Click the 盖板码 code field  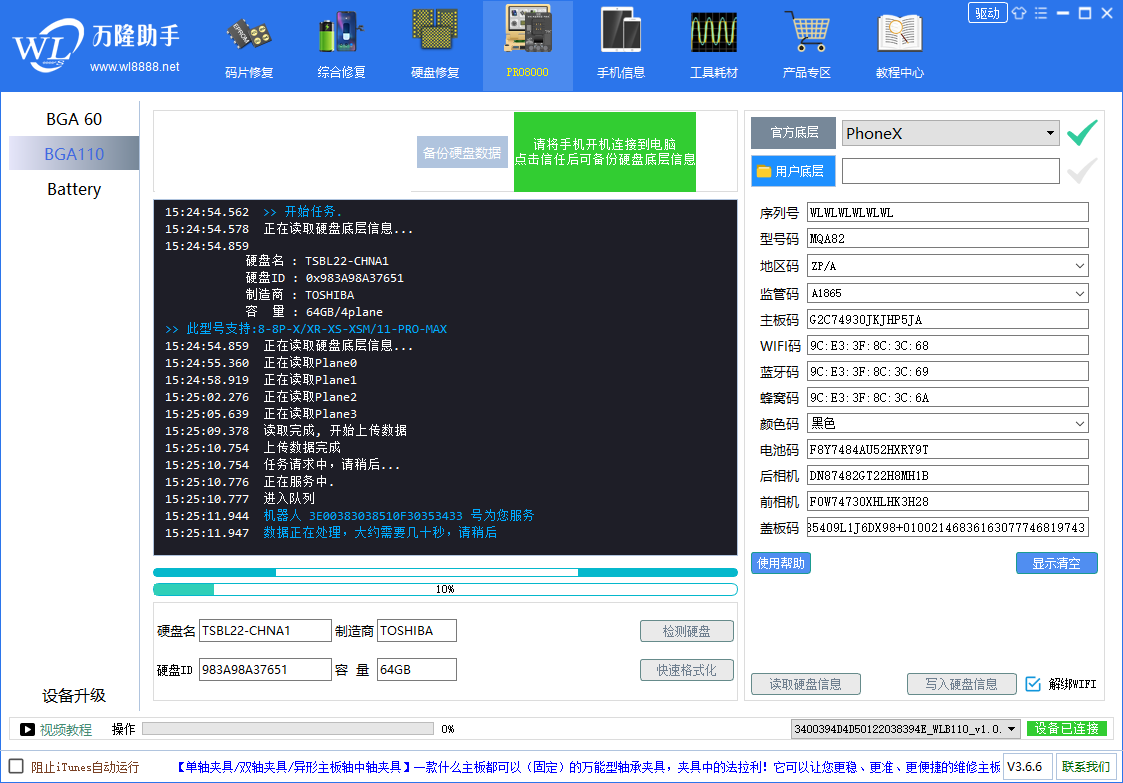[948, 527]
